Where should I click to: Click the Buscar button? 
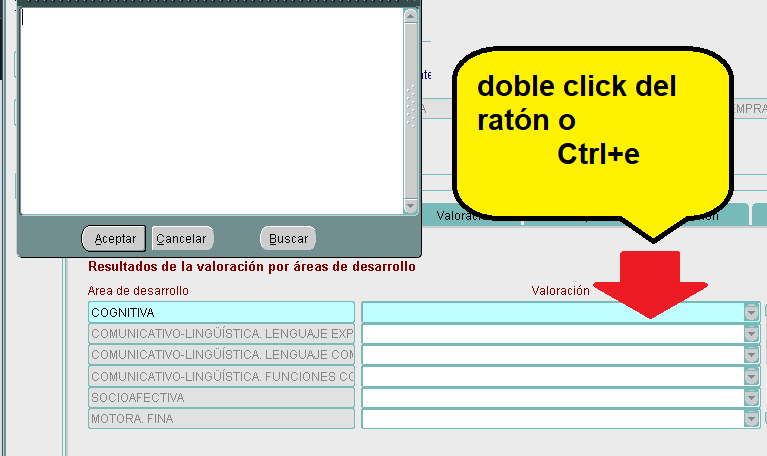pos(288,239)
